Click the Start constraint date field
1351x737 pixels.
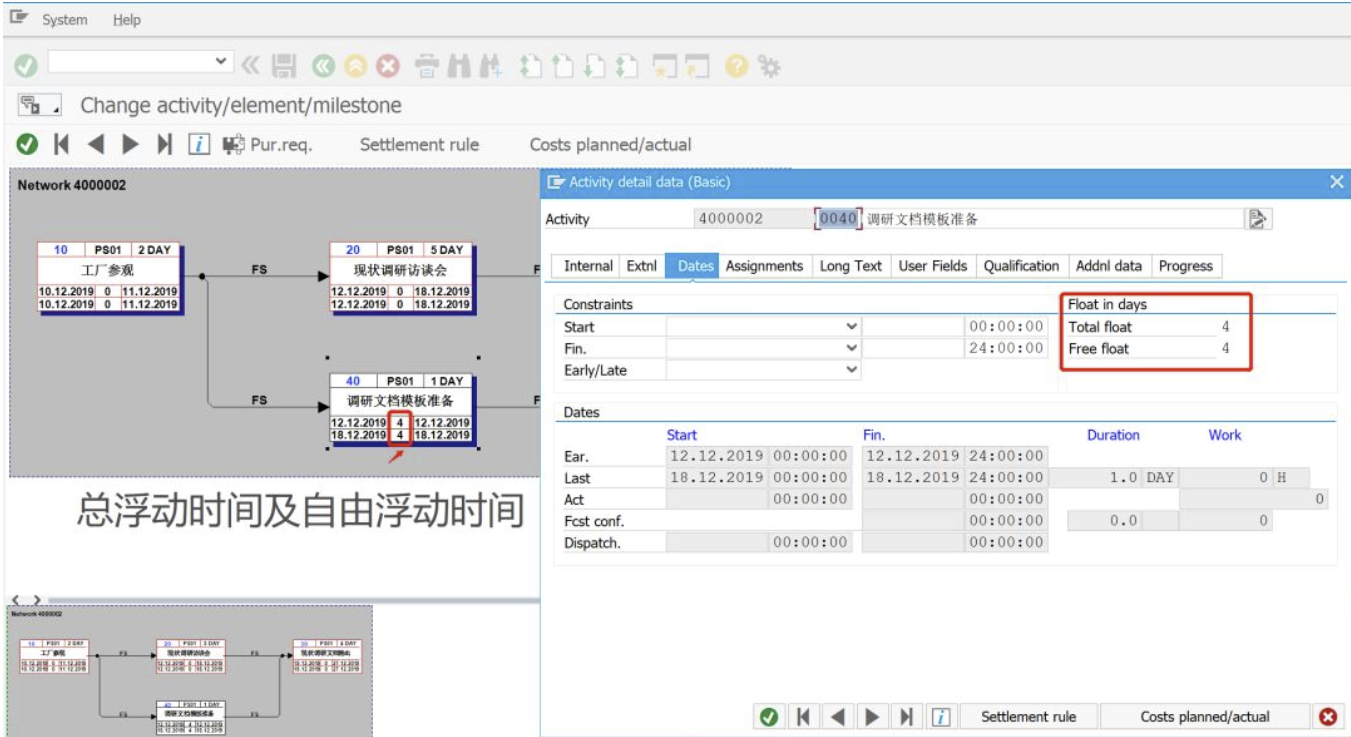(x=913, y=326)
